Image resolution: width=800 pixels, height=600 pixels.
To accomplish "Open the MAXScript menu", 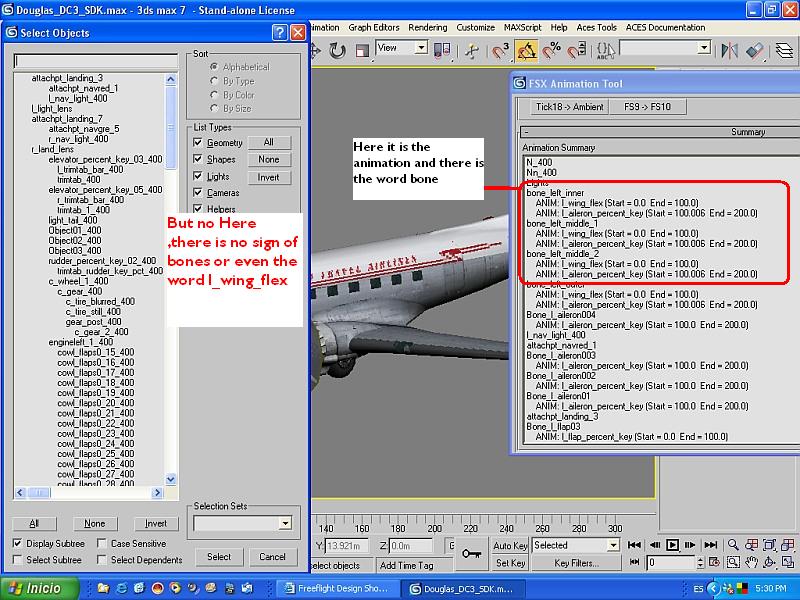I will point(521,27).
